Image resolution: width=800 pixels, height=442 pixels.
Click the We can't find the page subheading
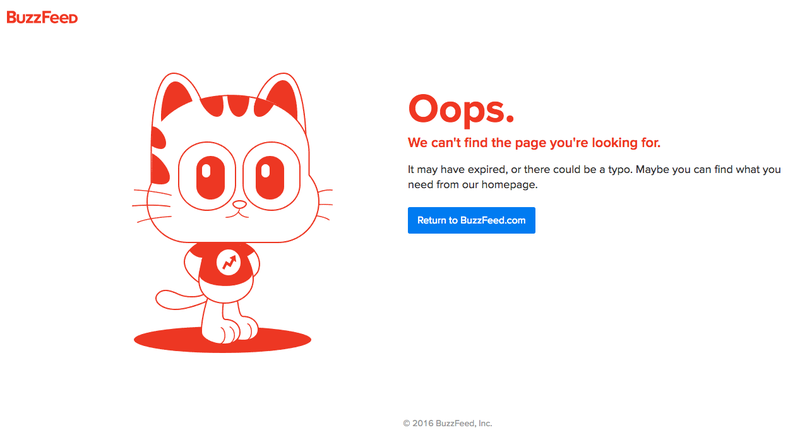[x=534, y=142]
